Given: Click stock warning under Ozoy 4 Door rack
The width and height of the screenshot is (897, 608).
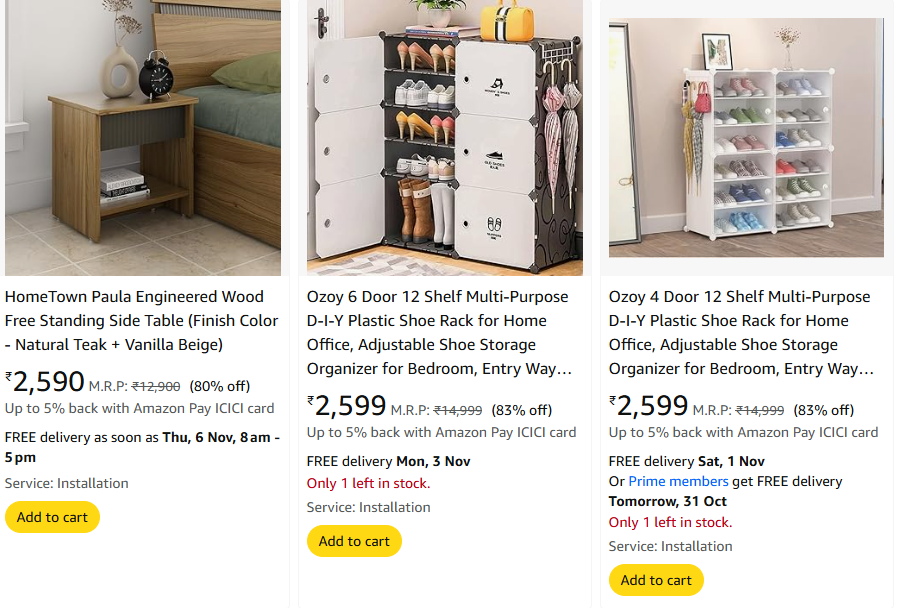Looking at the screenshot, I should coord(670,522).
